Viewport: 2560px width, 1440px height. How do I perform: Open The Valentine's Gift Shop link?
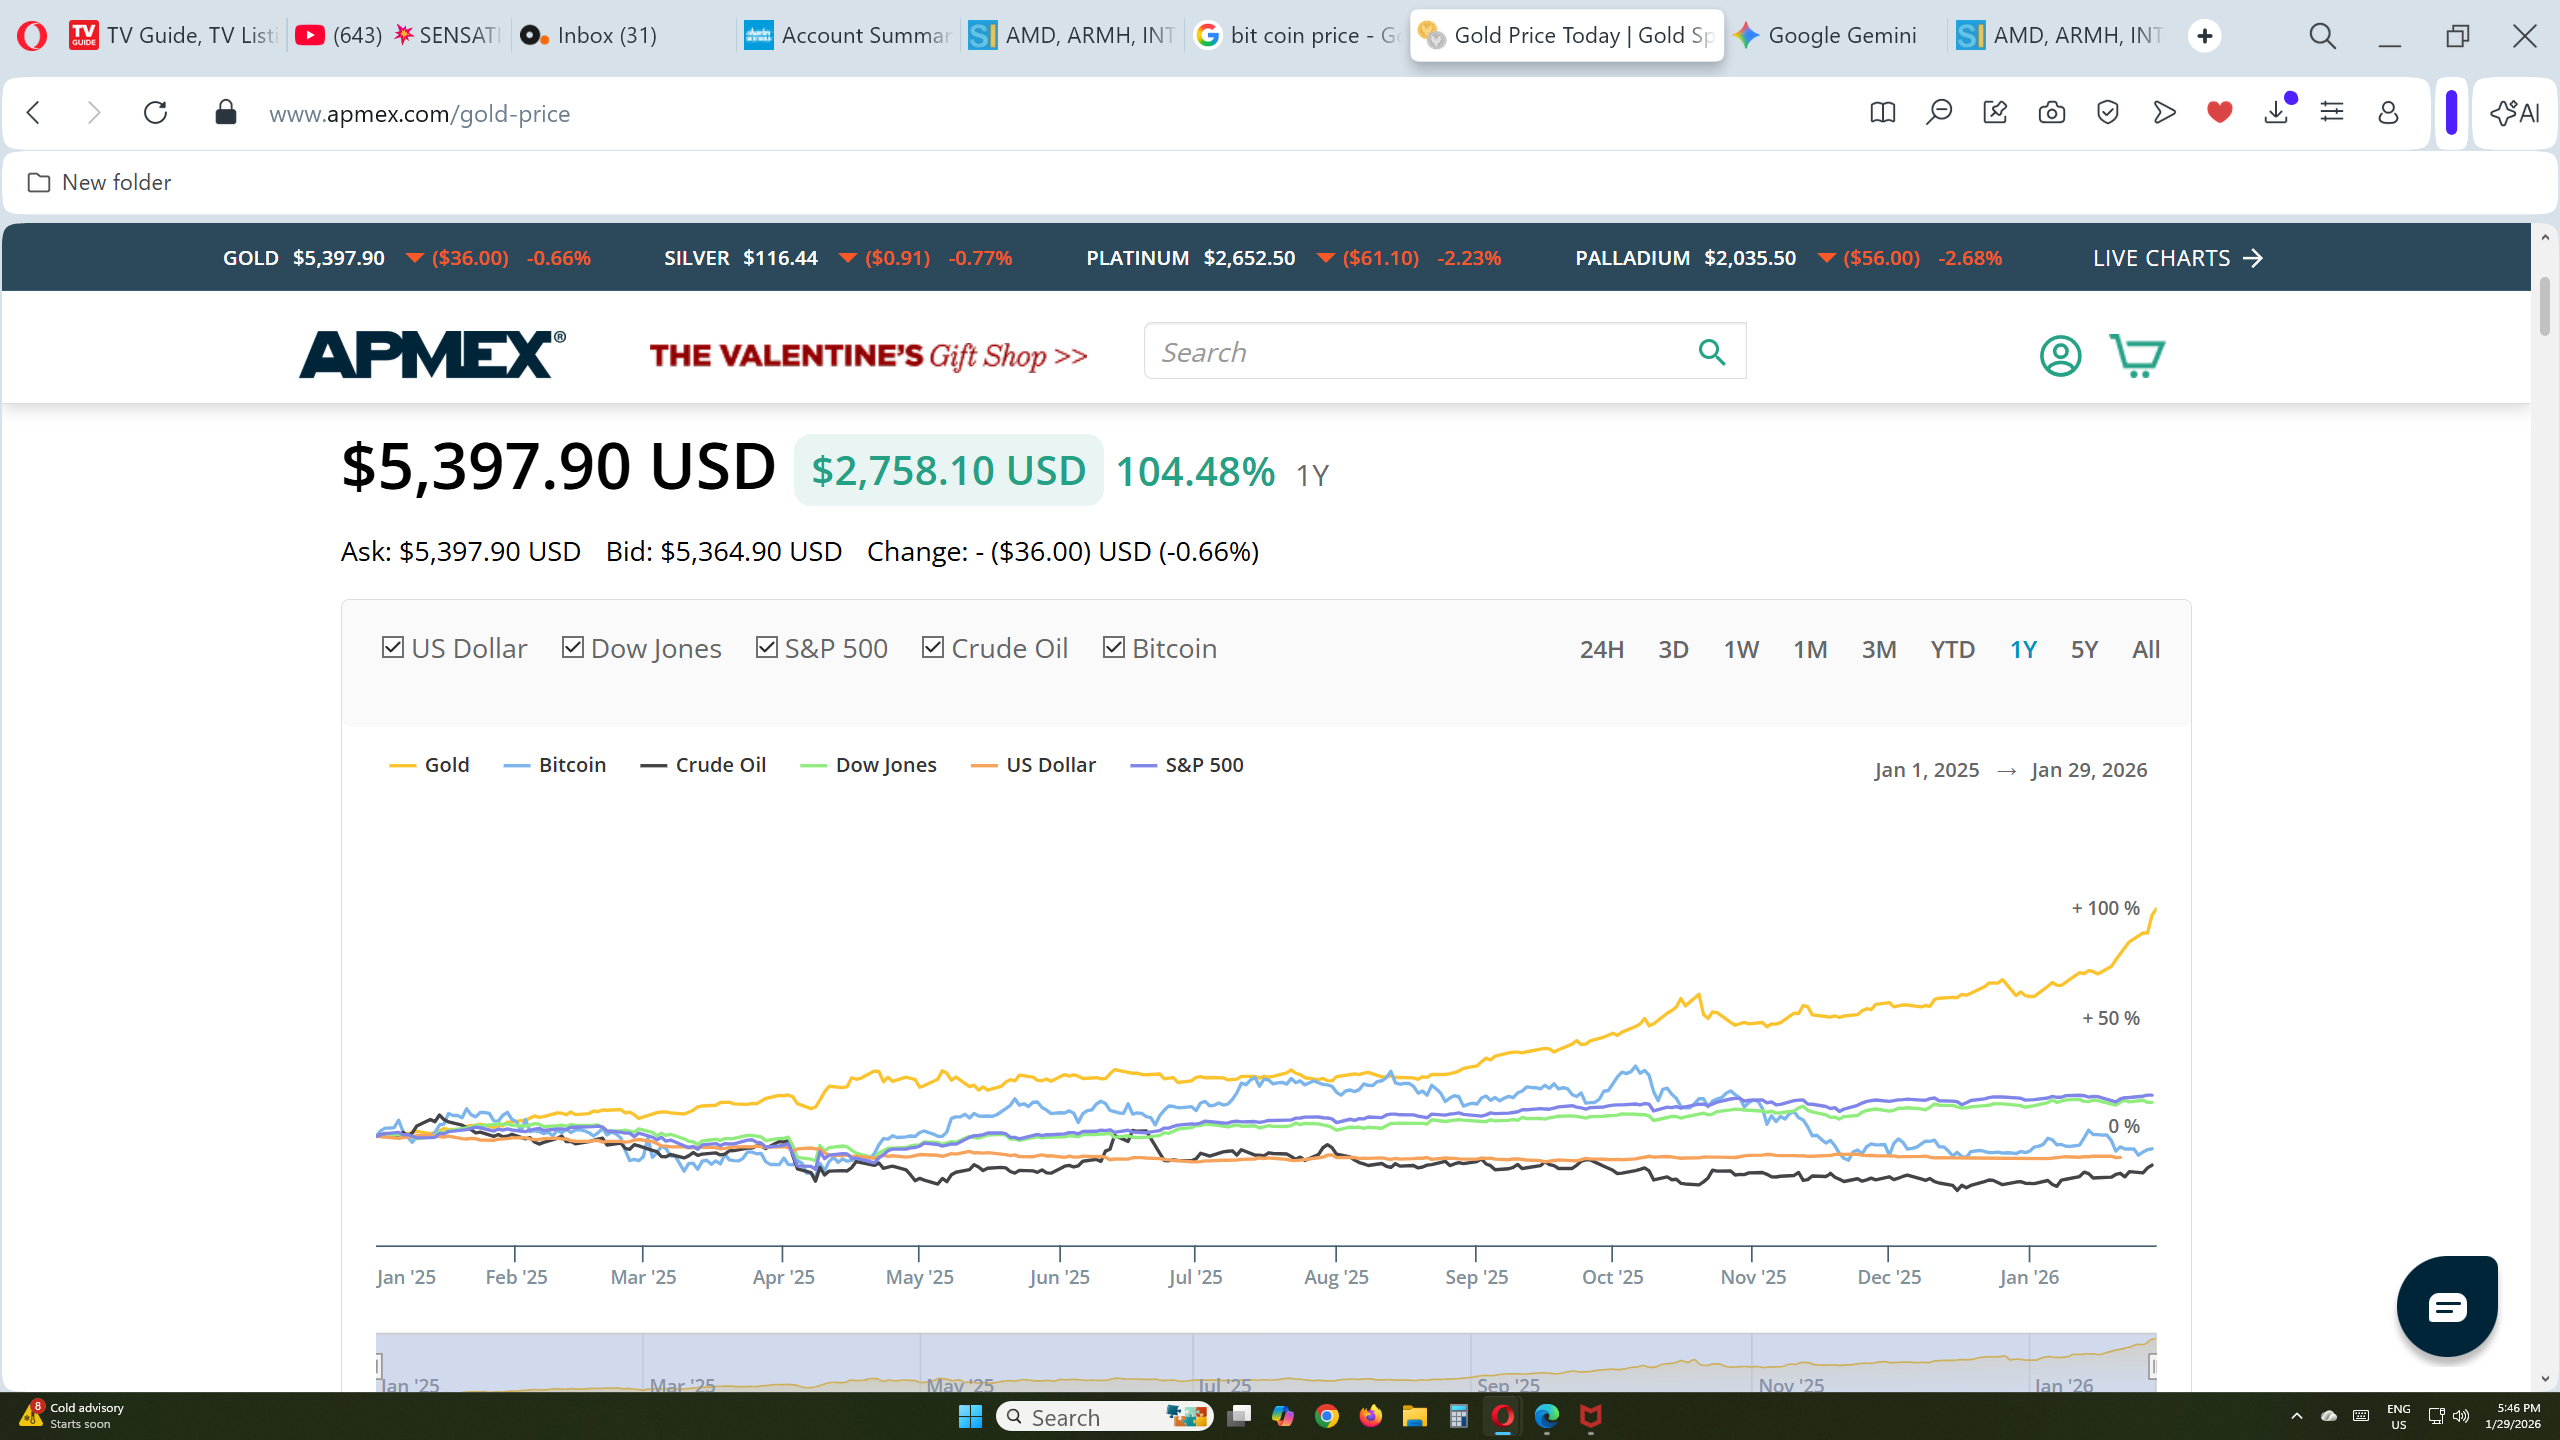click(868, 356)
